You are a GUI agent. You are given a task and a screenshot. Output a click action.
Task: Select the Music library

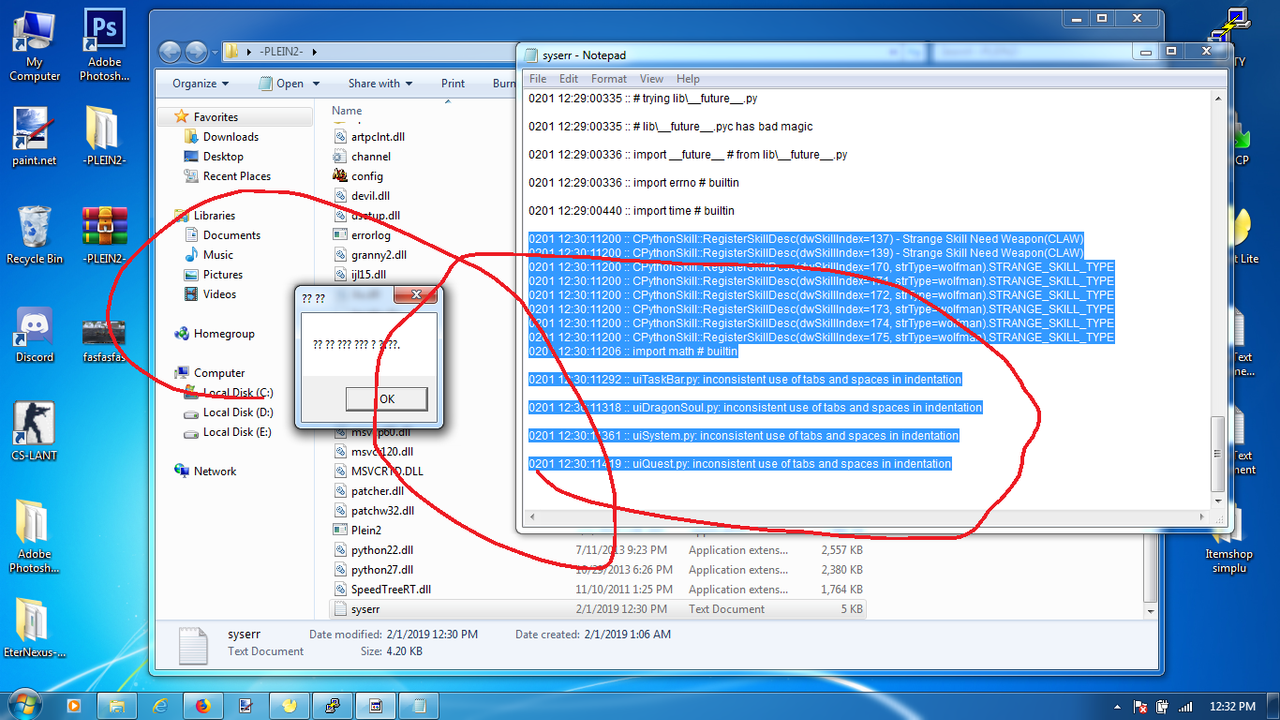[x=218, y=255]
